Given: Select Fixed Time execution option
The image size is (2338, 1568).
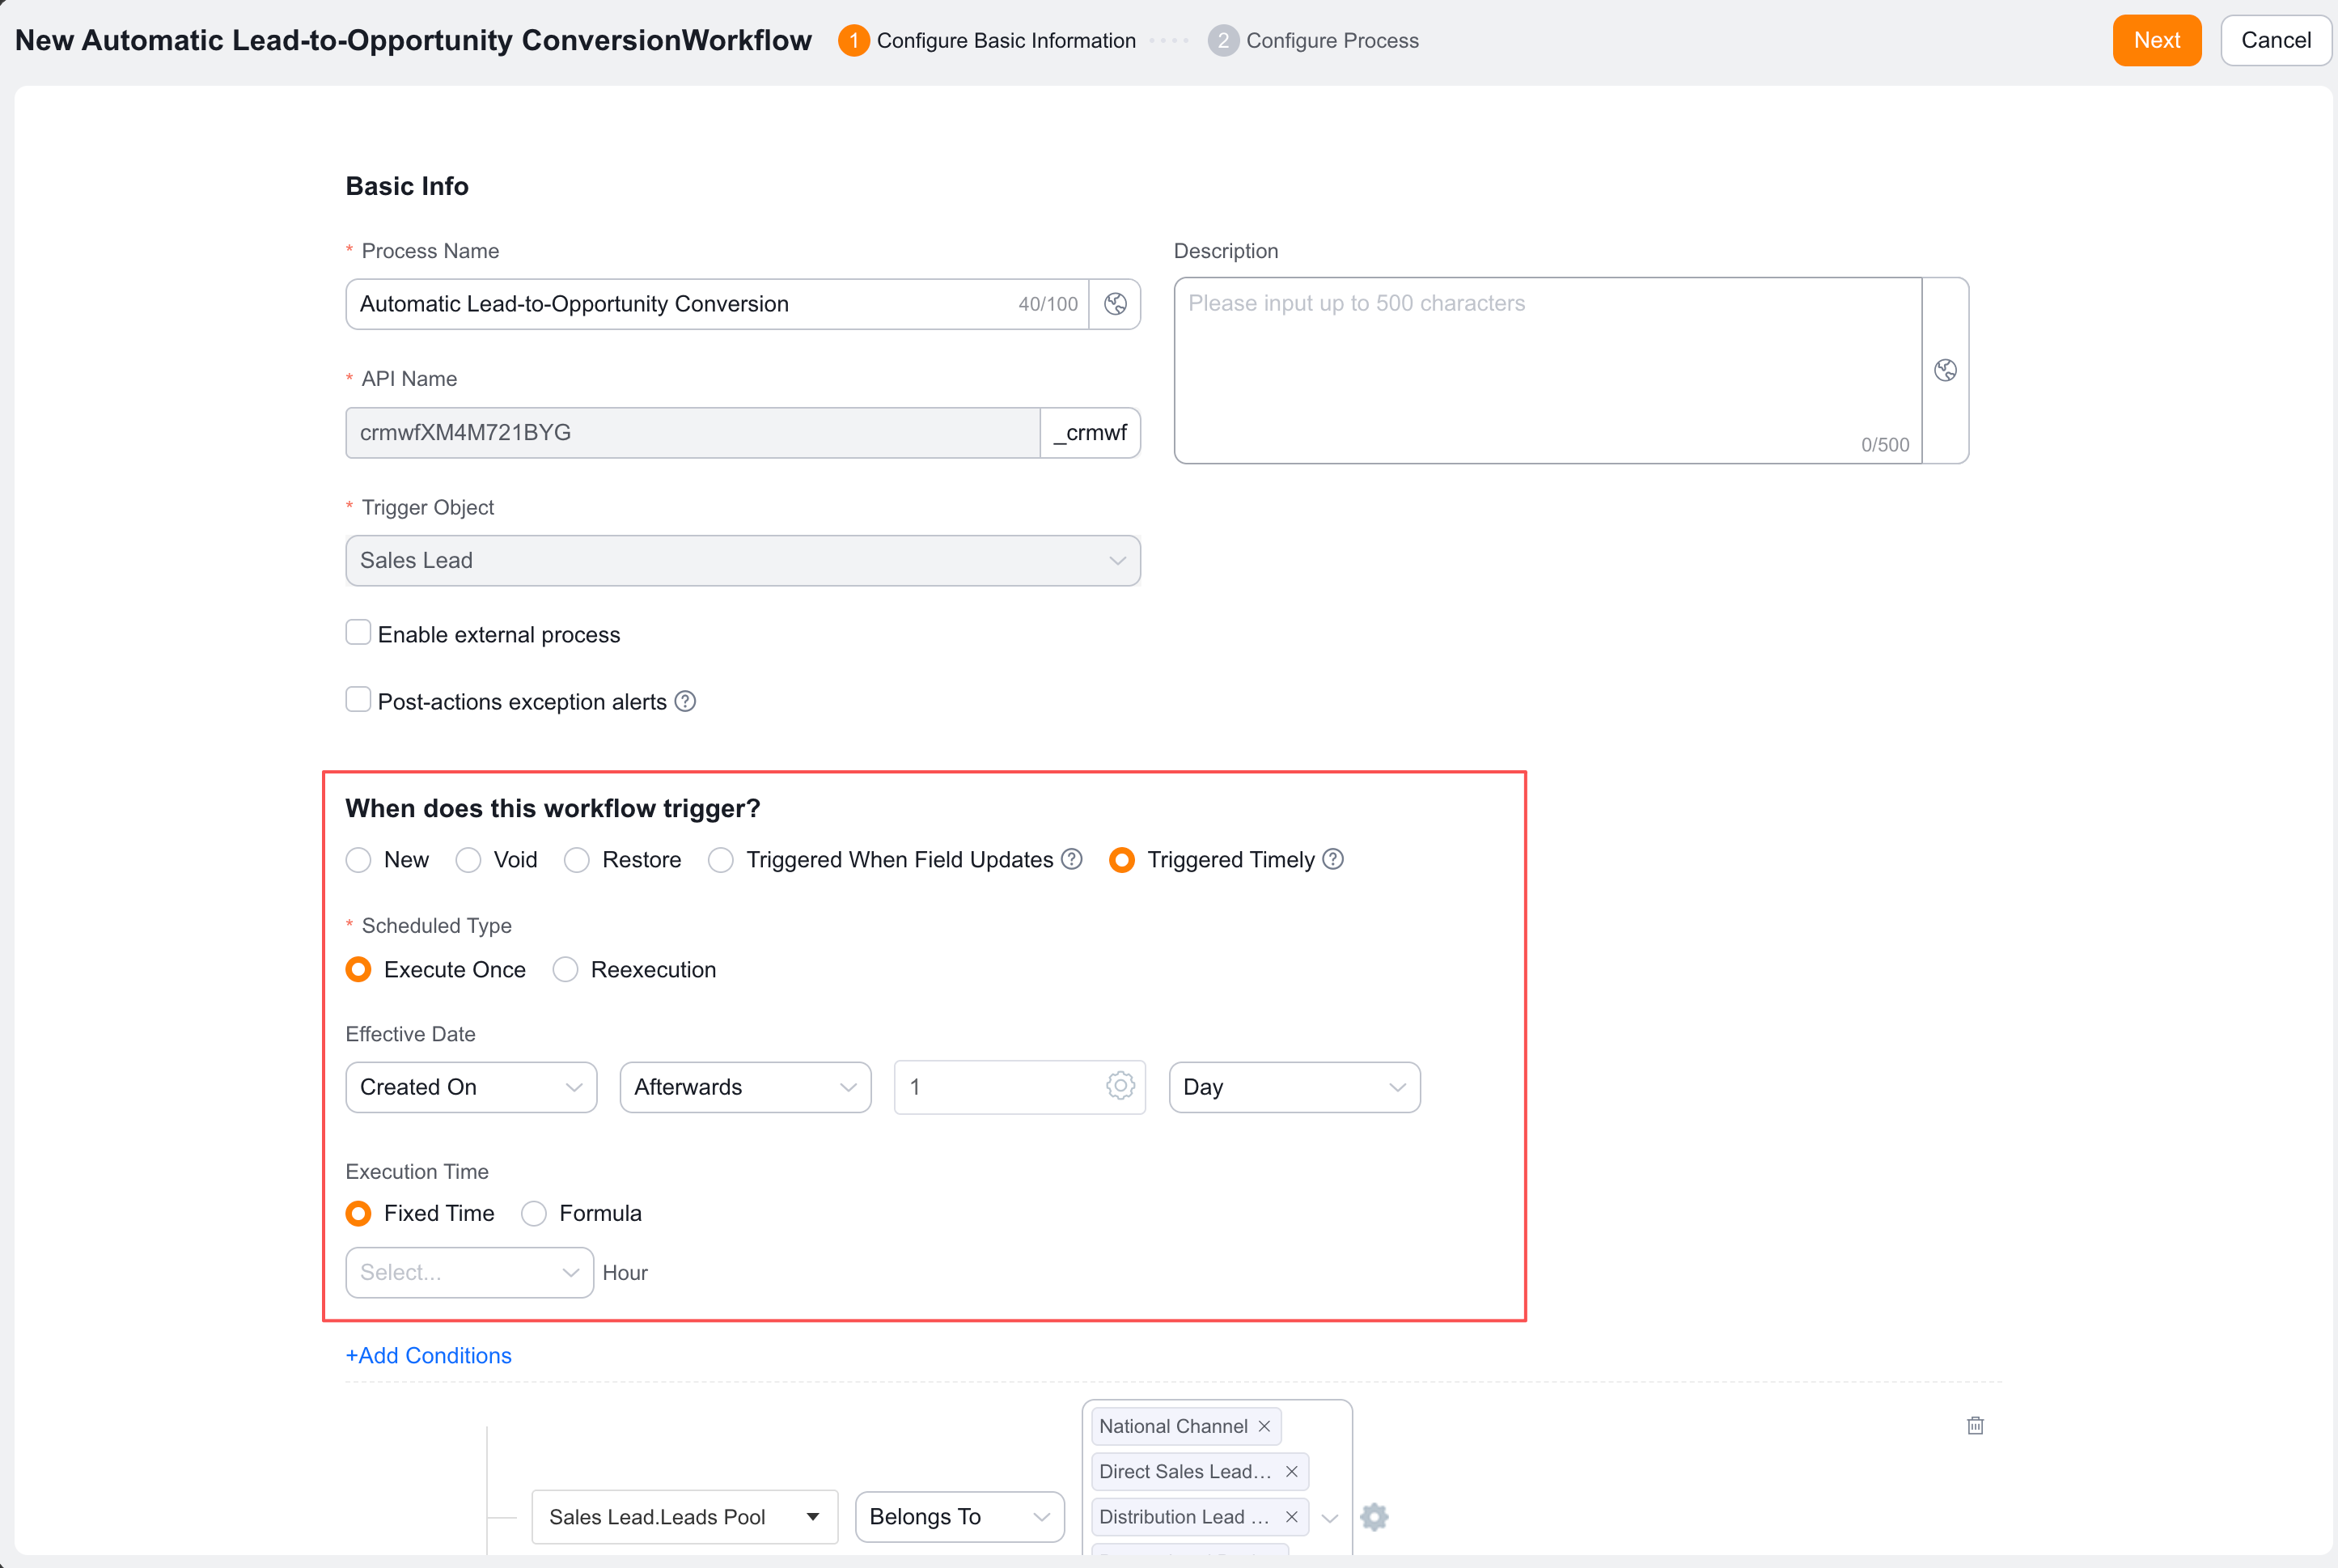Looking at the screenshot, I should pos(358,1213).
